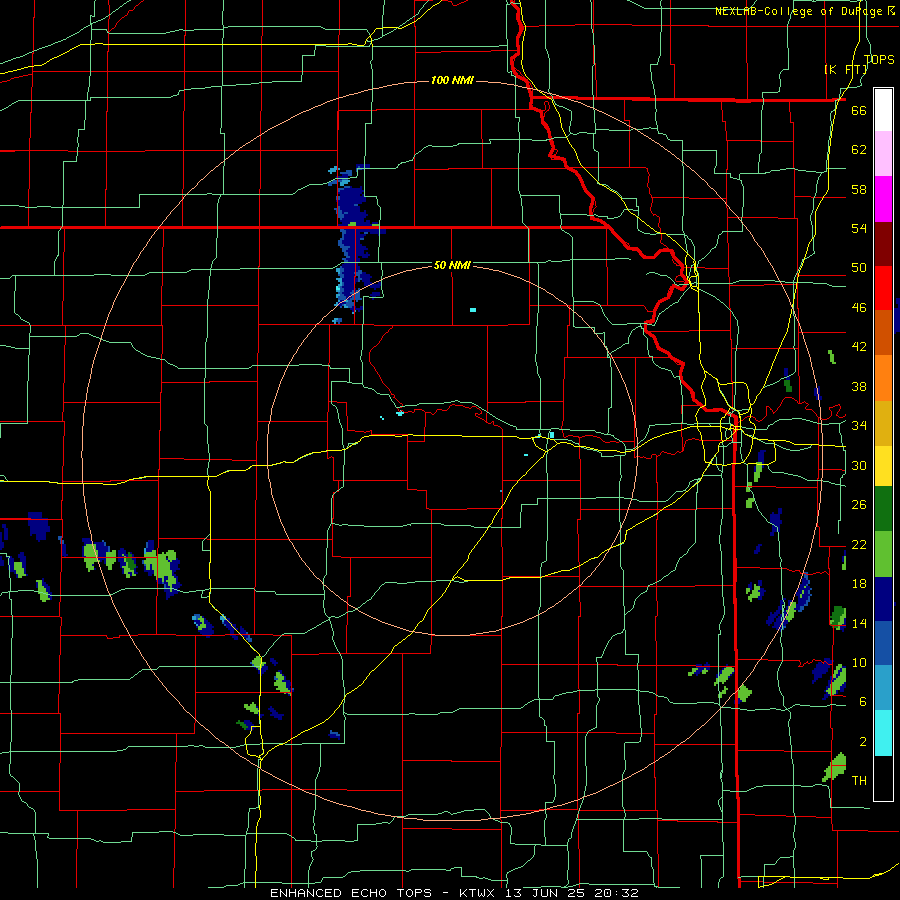The image size is (900, 900).
Task: Click the light pink legend swatch
Action: click(x=883, y=153)
